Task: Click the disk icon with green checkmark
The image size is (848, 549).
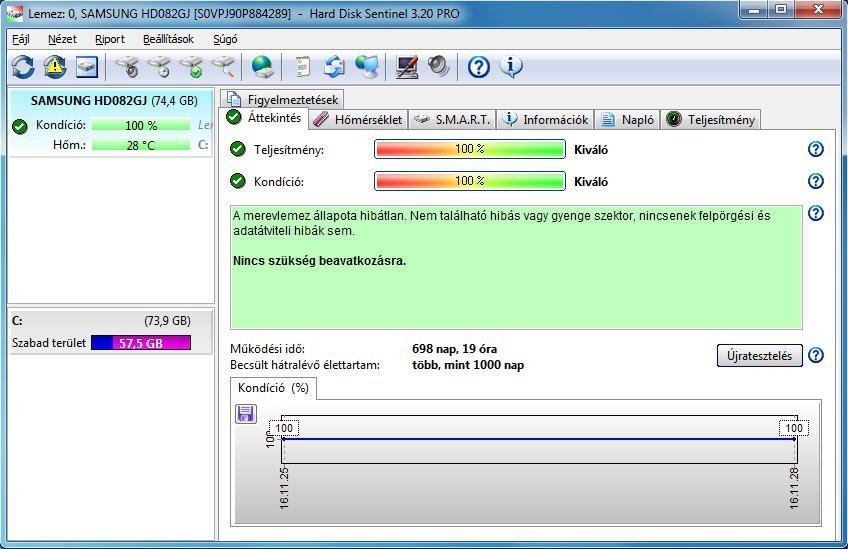Action: point(192,67)
